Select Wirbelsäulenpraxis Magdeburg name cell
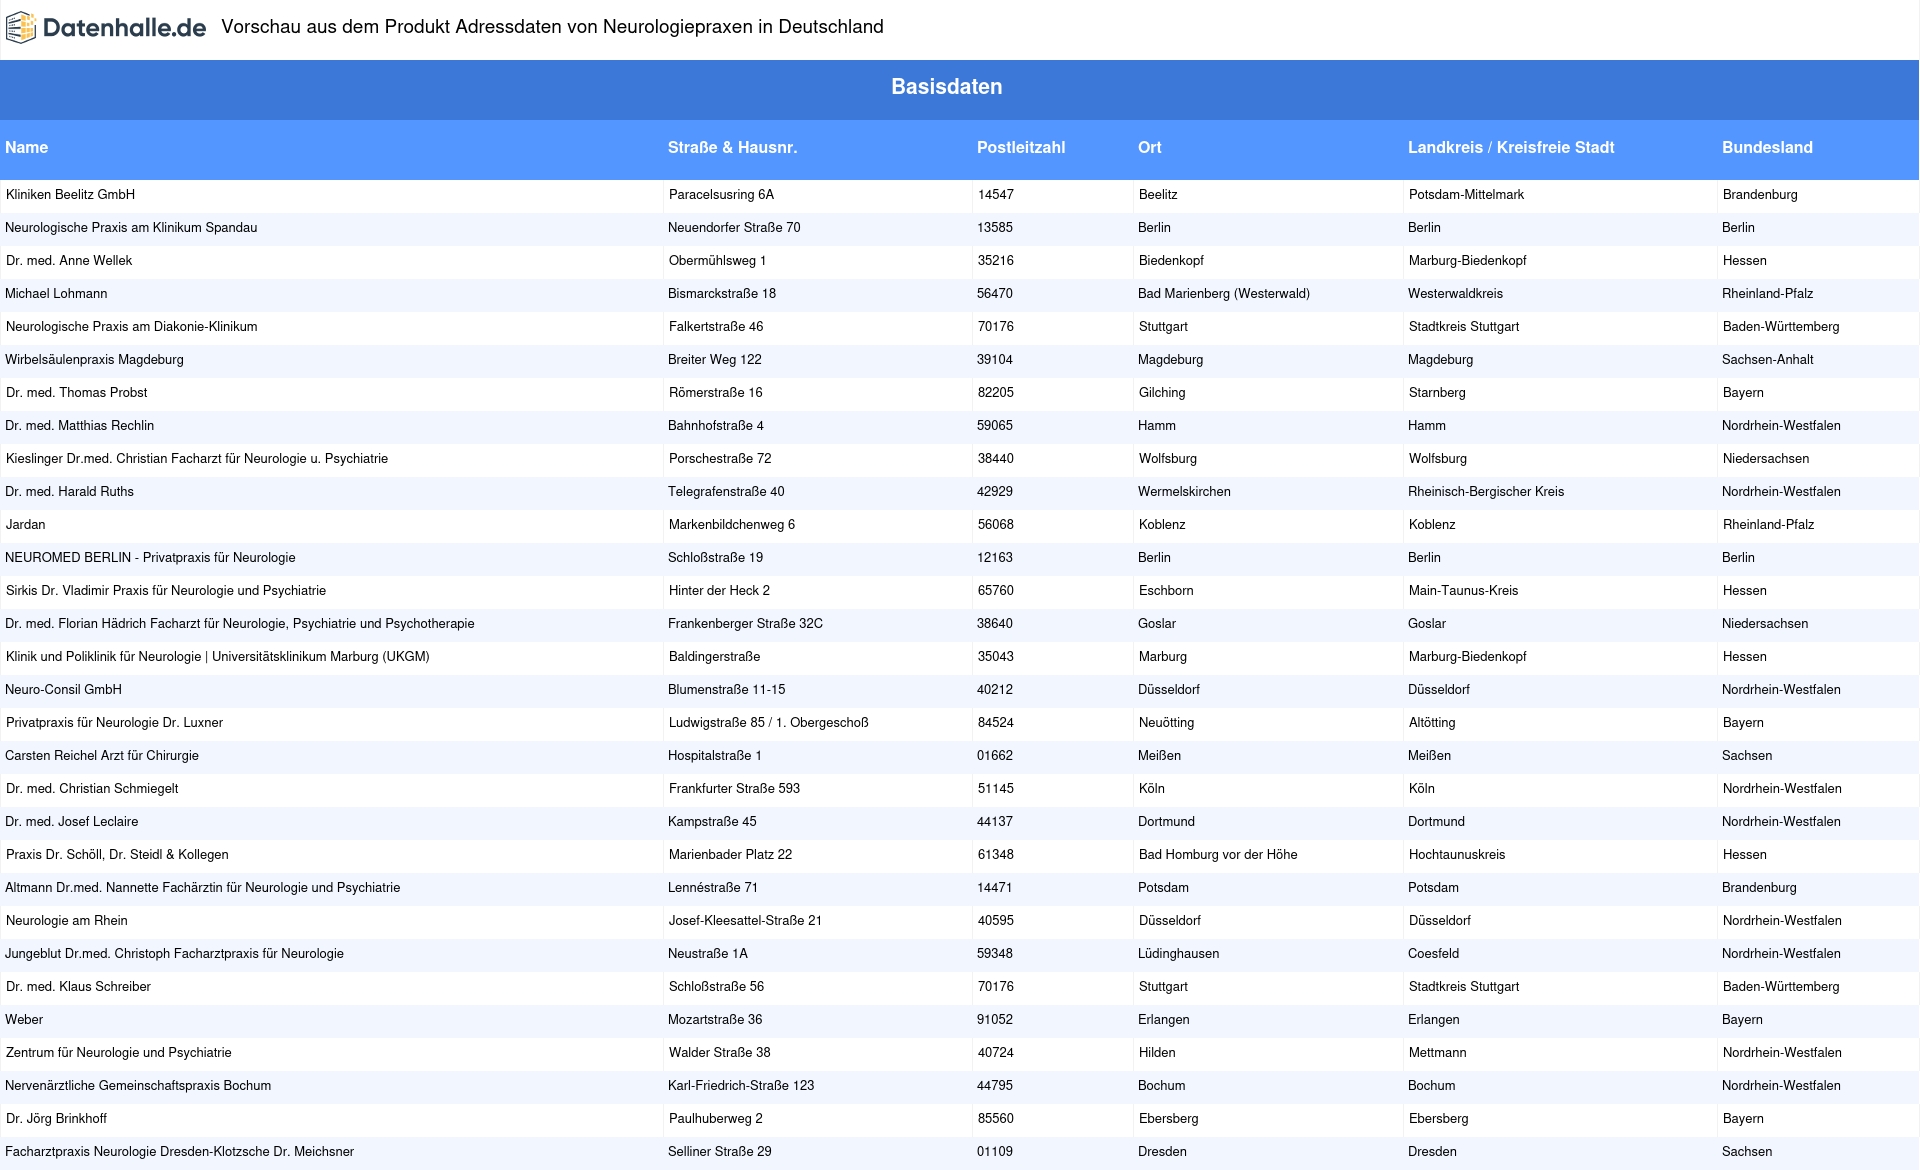 pos(94,360)
